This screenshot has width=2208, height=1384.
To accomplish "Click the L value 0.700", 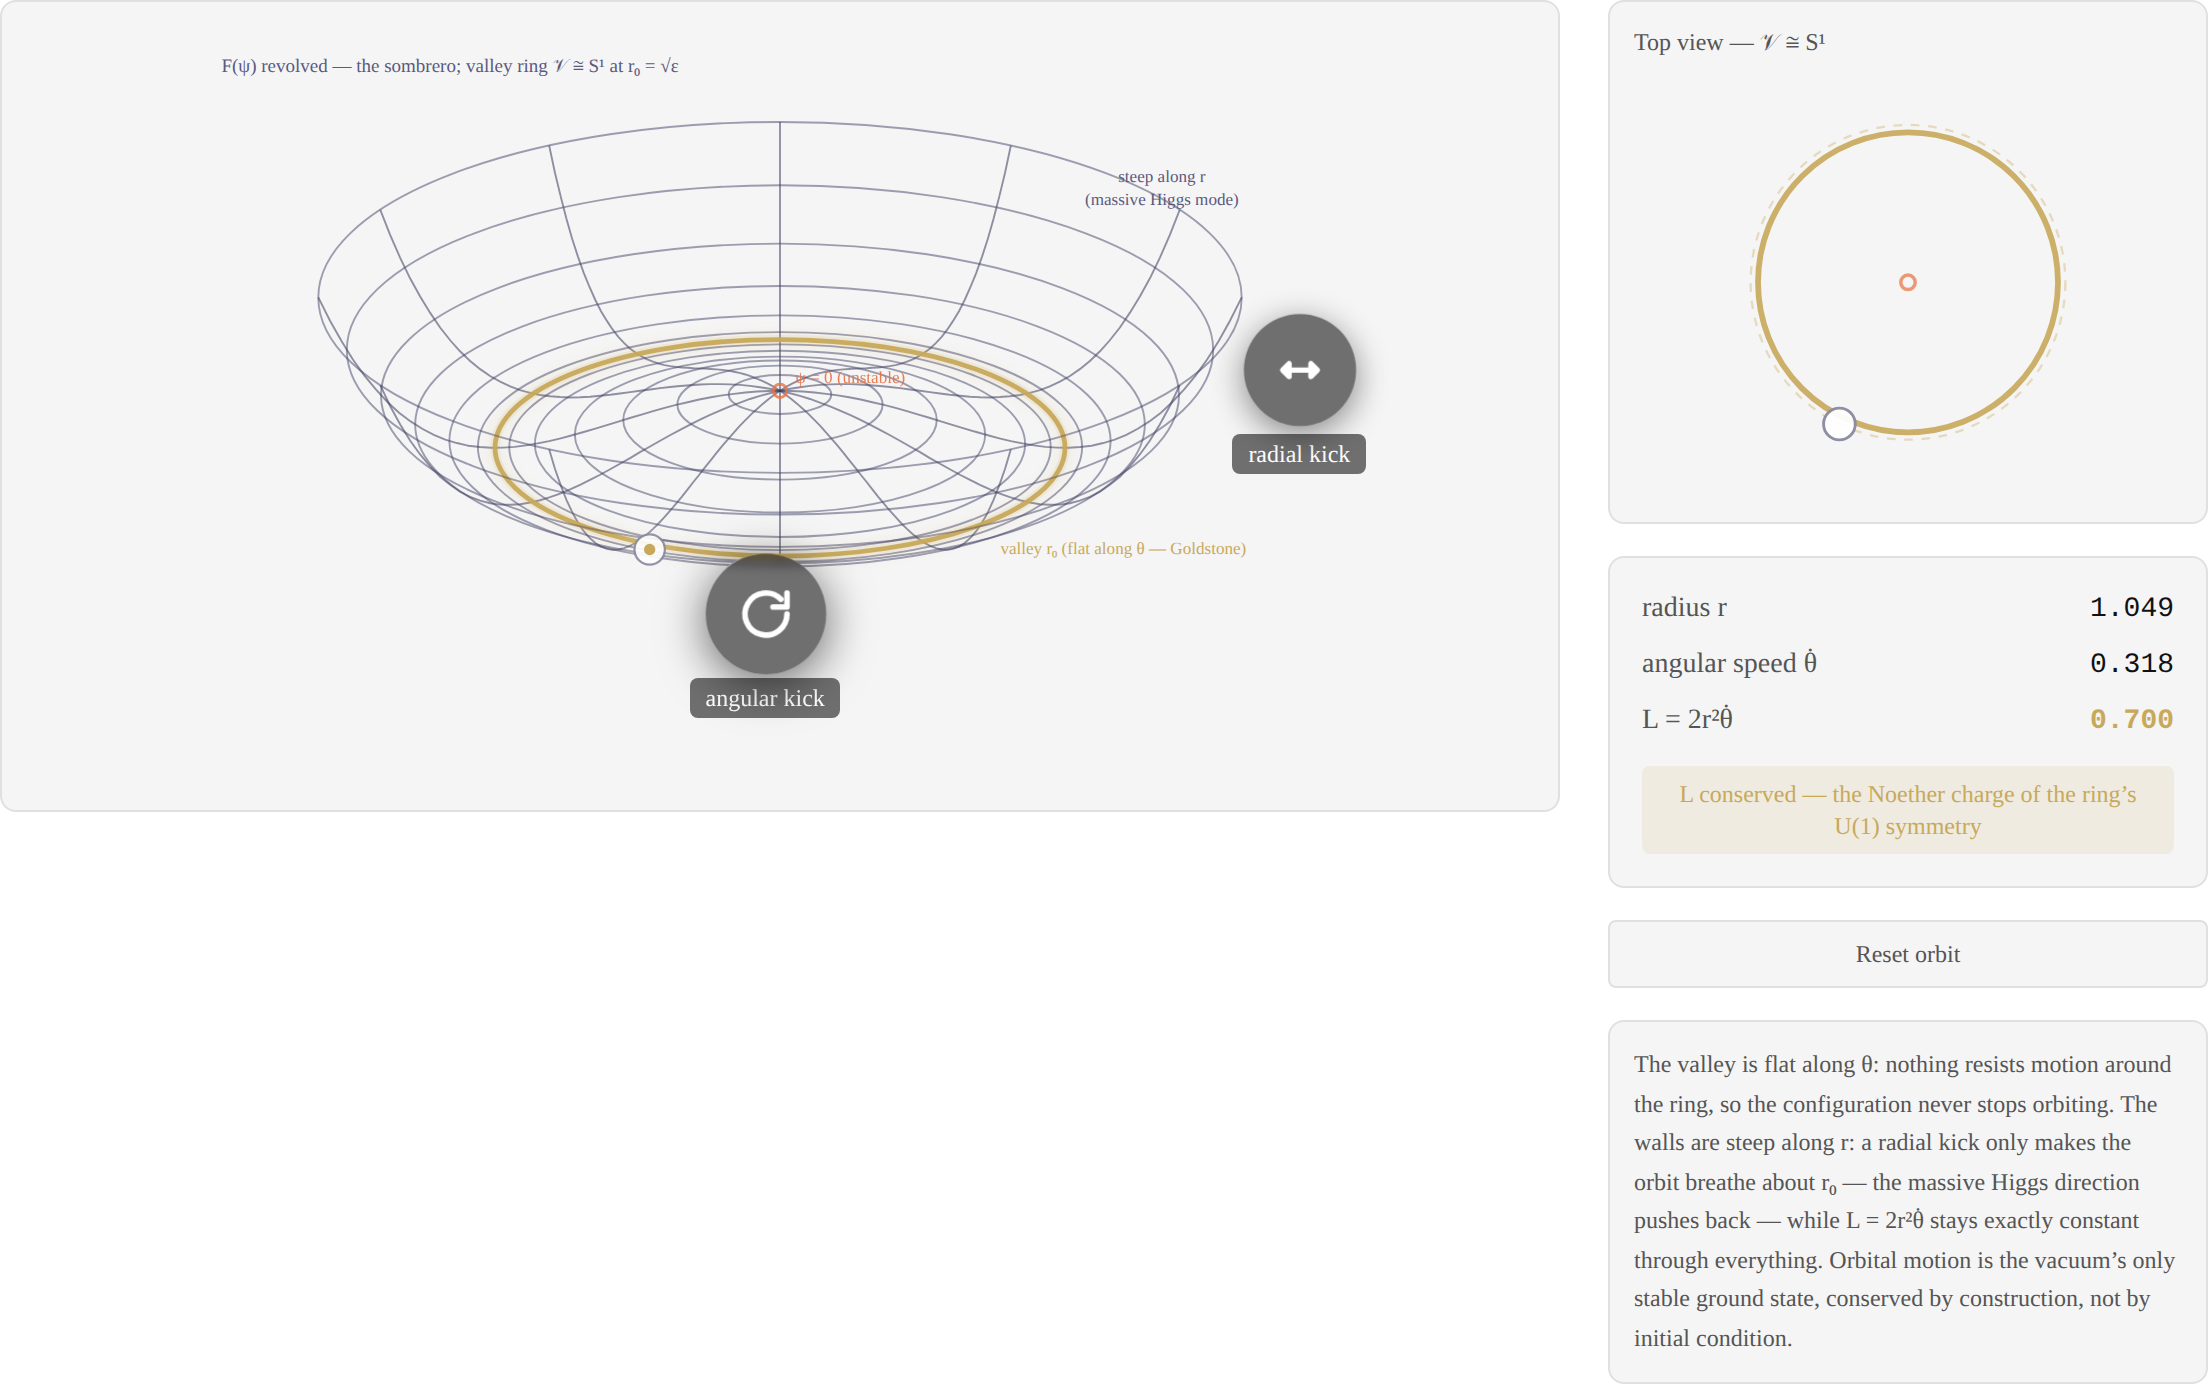I will [x=2131, y=719].
